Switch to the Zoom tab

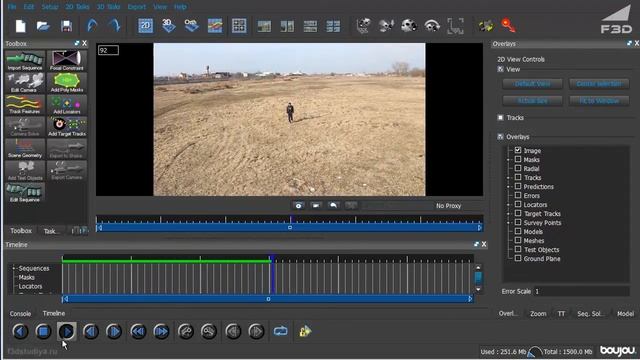point(538,313)
